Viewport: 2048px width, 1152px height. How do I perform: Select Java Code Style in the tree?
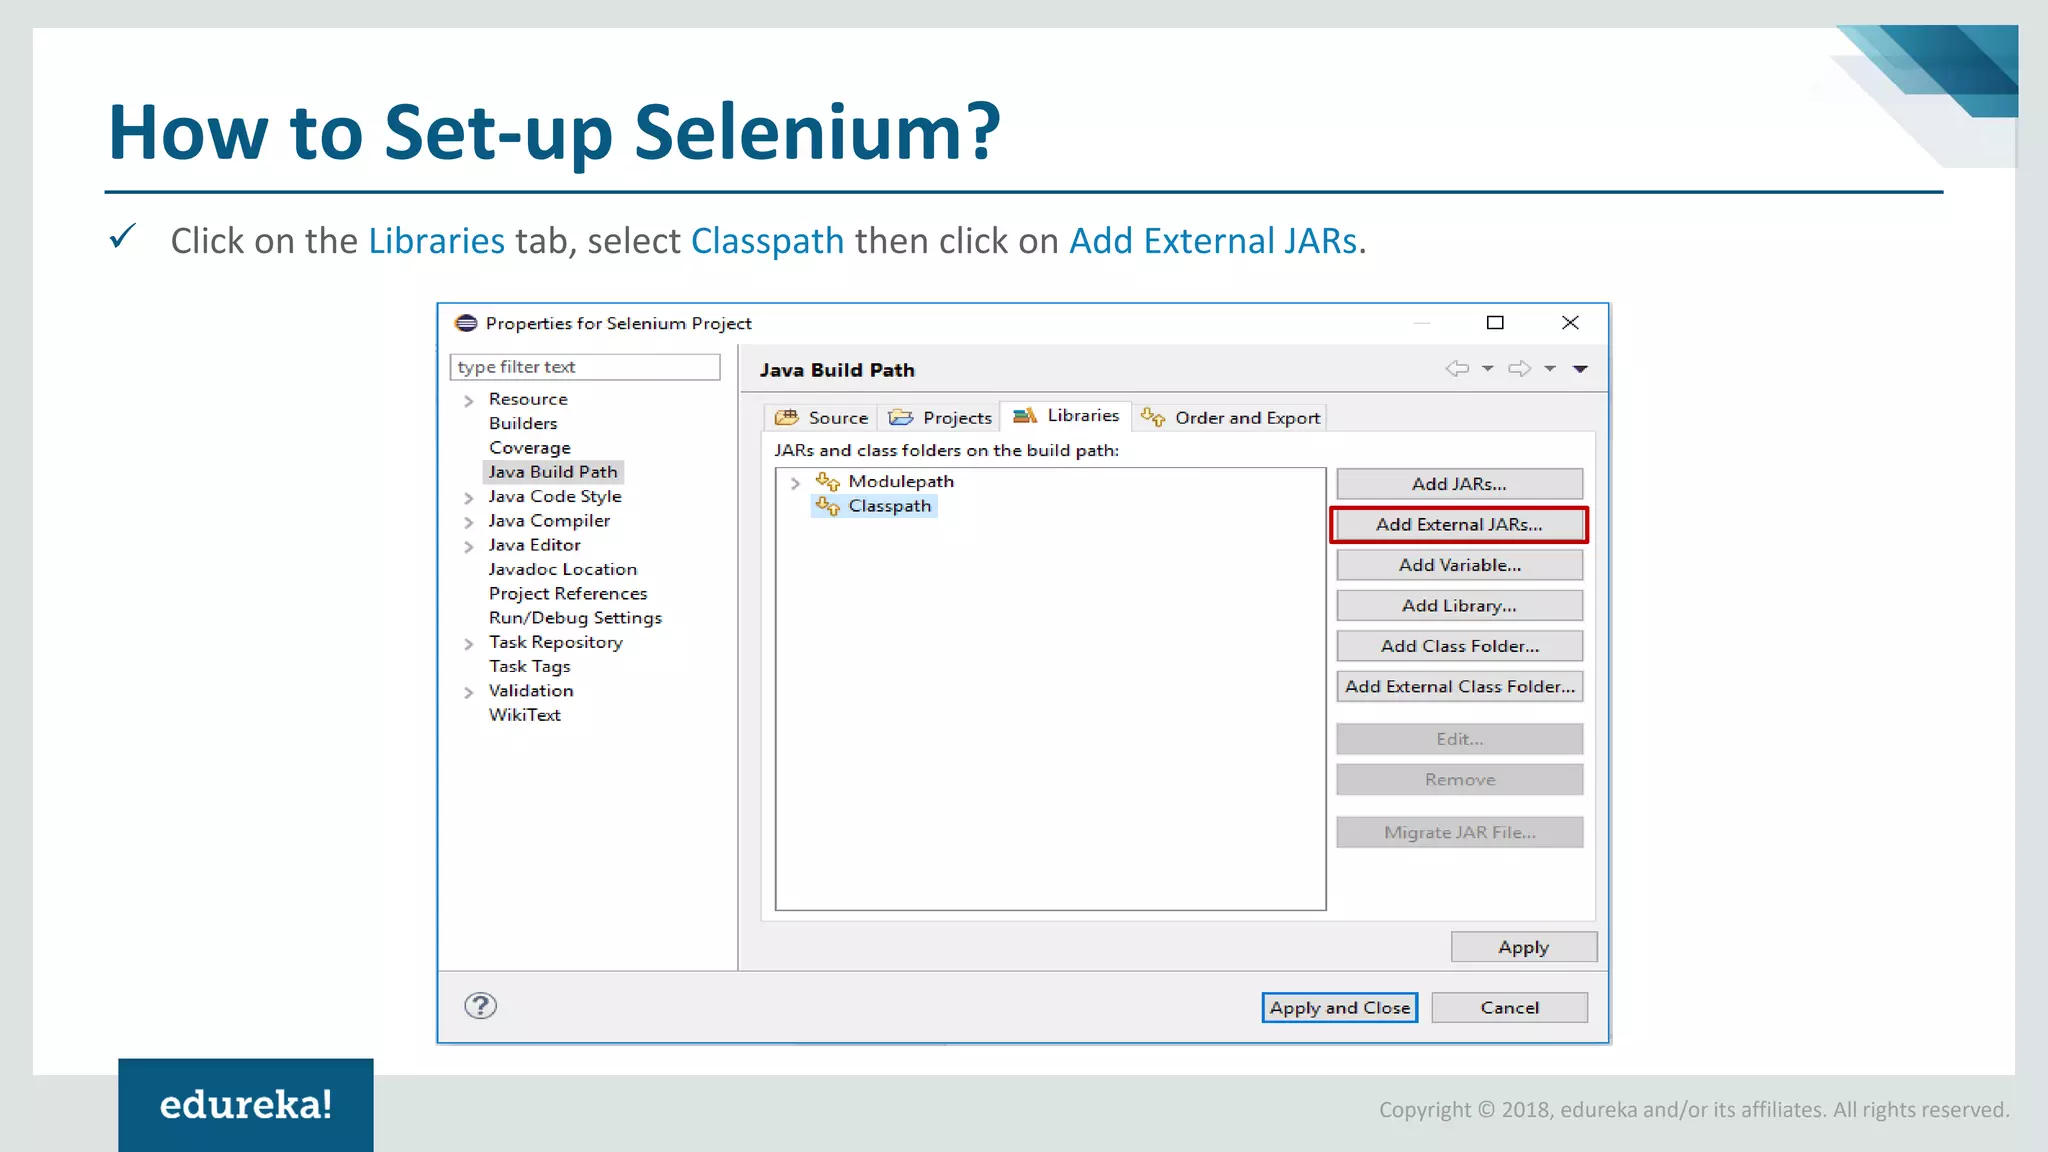pyautogui.click(x=555, y=496)
